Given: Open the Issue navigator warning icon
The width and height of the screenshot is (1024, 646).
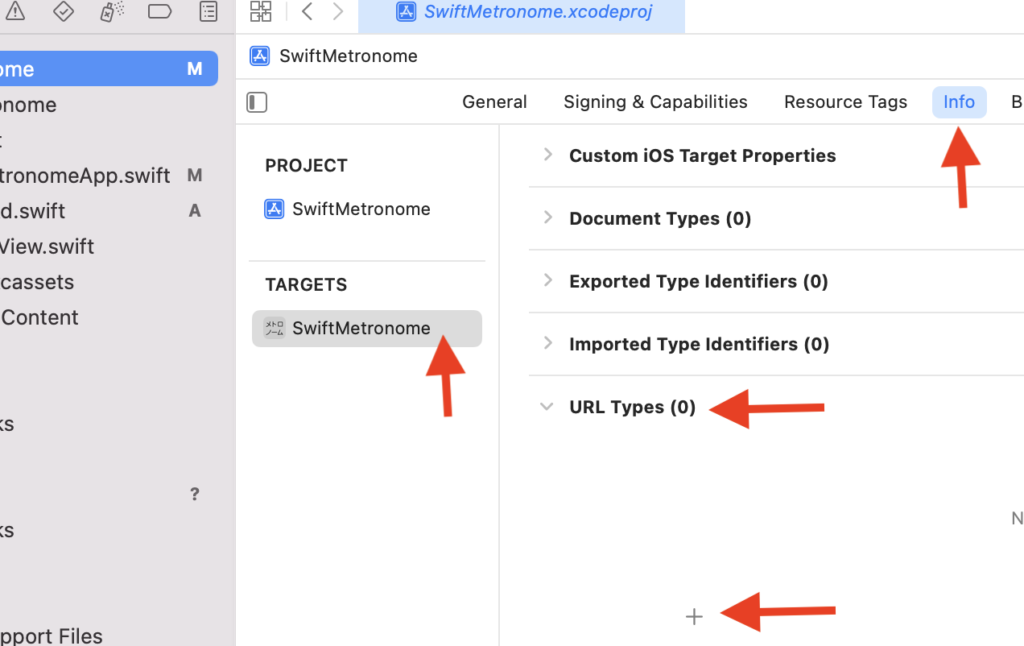Looking at the screenshot, I should [x=15, y=10].
